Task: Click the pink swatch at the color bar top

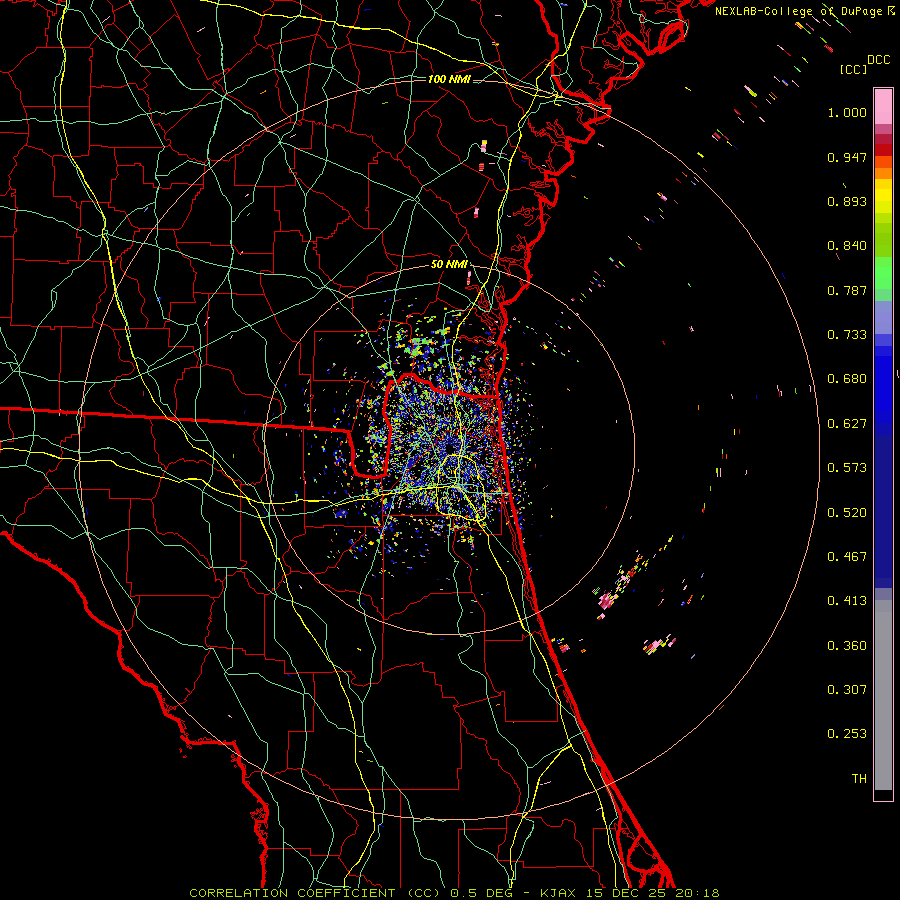Action: coord(883,106)
